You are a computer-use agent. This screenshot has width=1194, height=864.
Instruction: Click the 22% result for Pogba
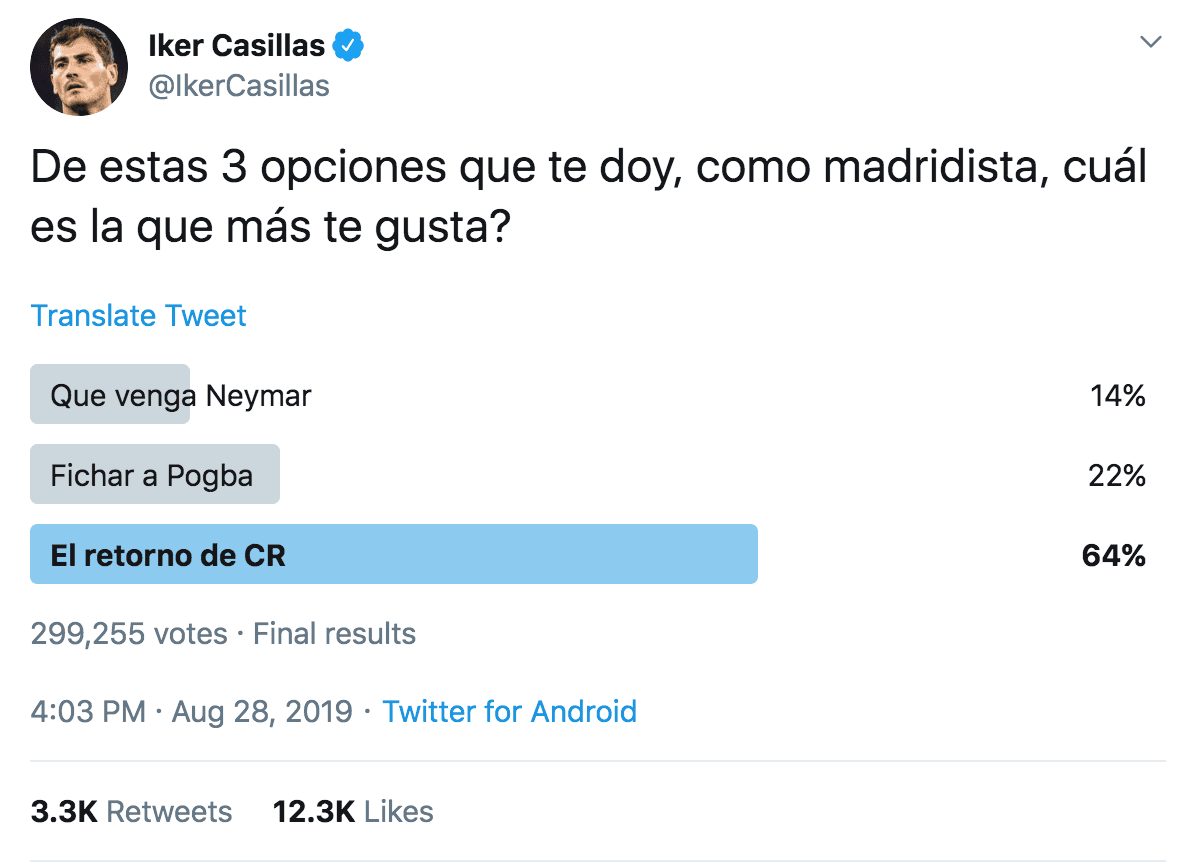1116,475
